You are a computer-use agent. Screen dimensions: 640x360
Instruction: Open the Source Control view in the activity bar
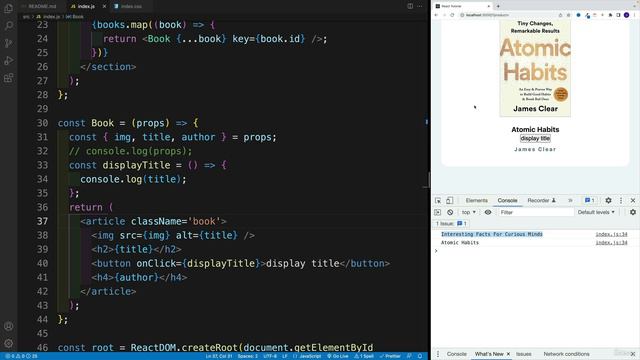pos(8,43)
